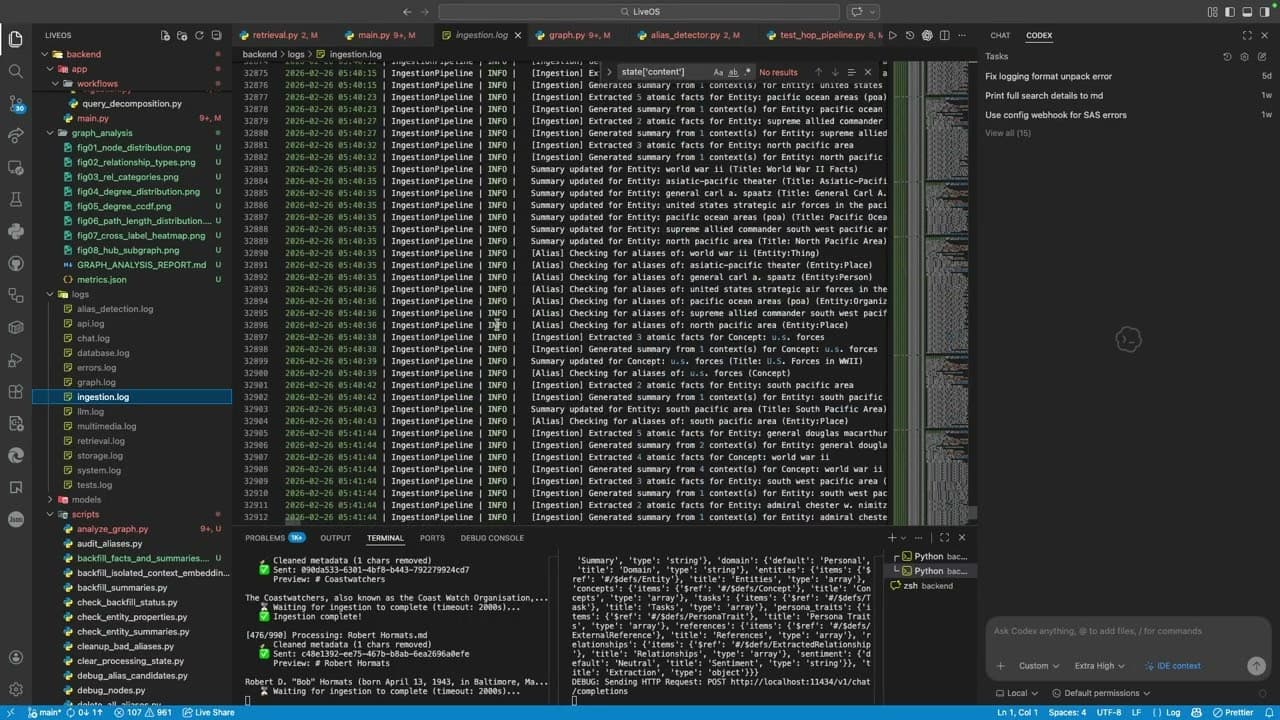Click the Ask Codex anything input field
The height and width of the screenshot is (720, 1280).
point(1129,631)
